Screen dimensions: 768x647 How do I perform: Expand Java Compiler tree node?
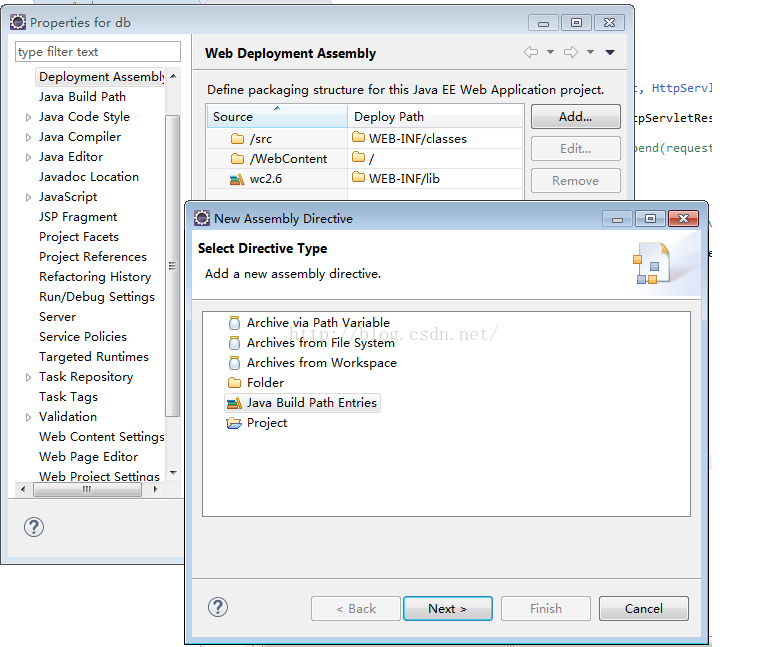tap(28, 138)
